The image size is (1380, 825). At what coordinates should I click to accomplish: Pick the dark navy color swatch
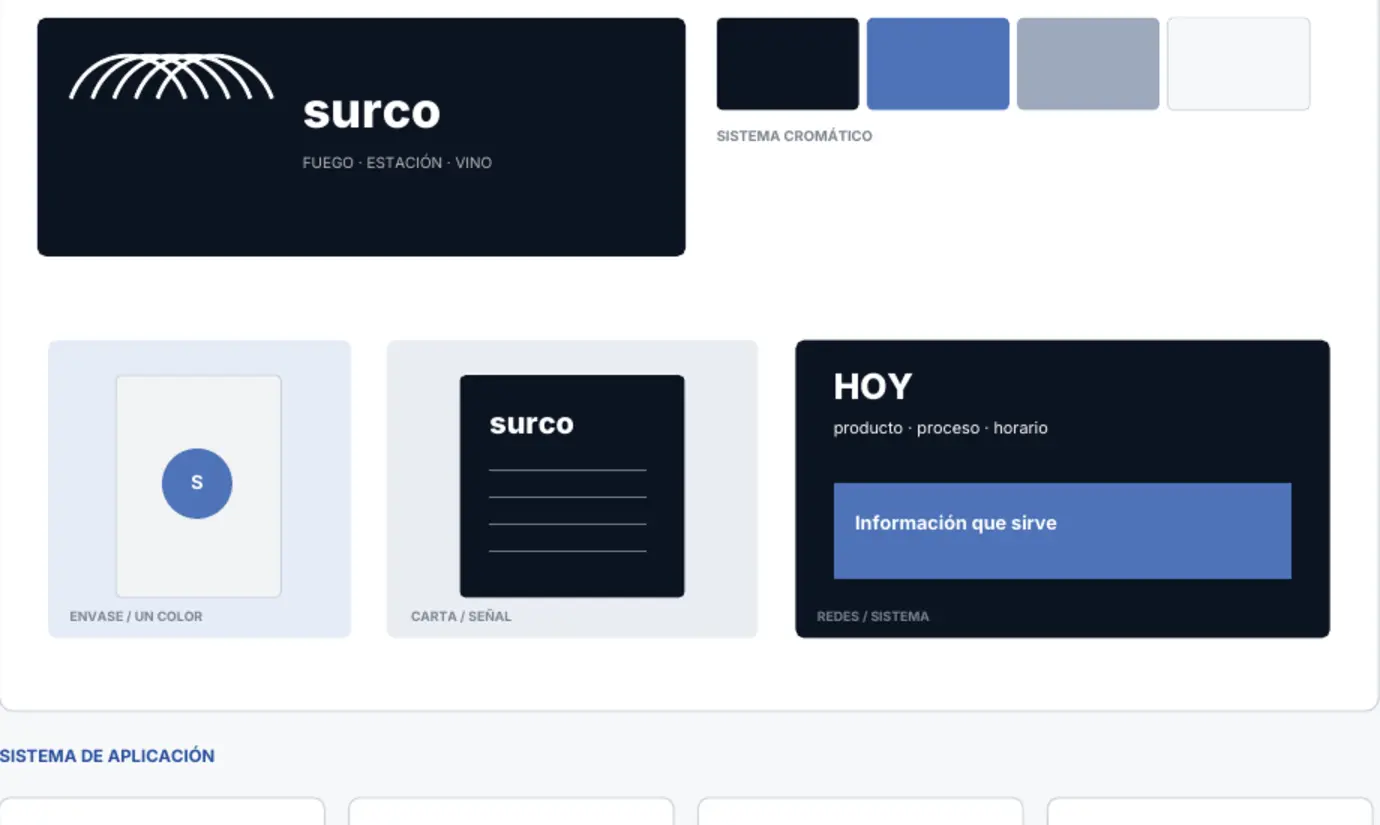tap(788, 64)
